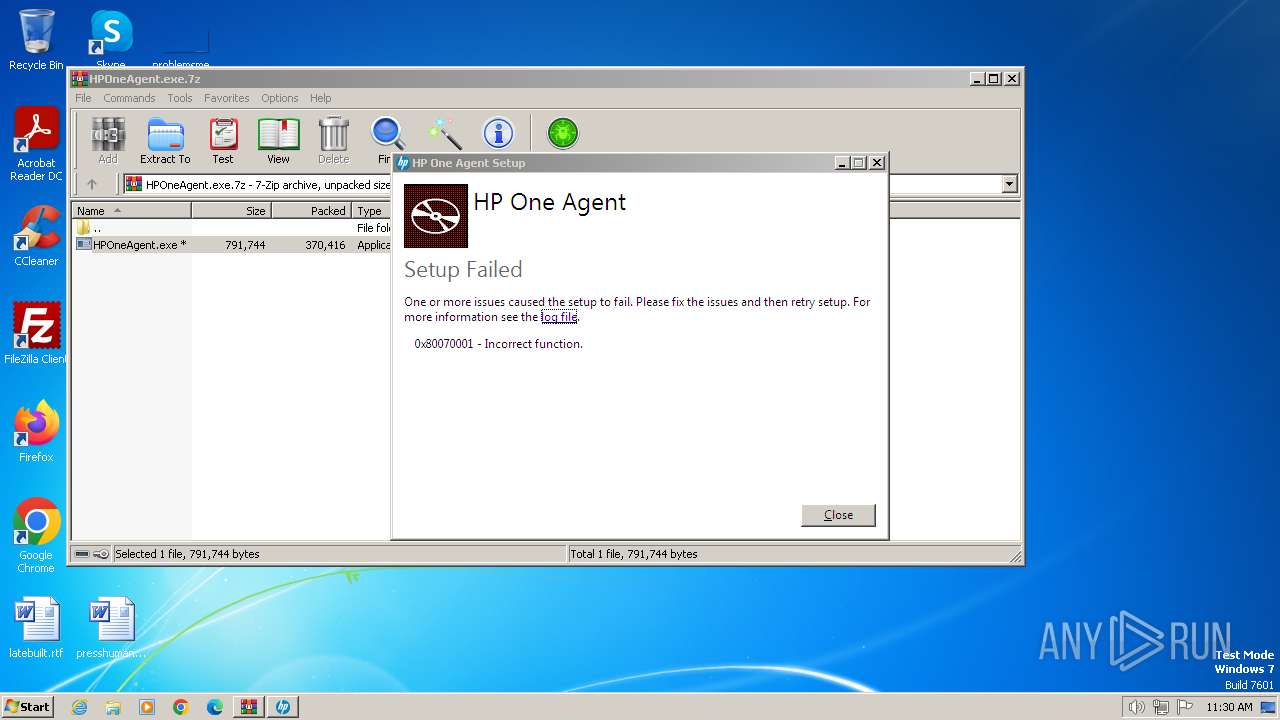
Task: Open the Options menu
Action: pyautogui.click(x=280, y=98)
